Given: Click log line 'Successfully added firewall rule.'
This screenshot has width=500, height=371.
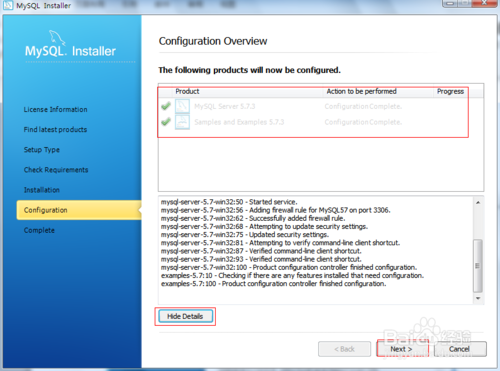Looking at the screenshot, I should (x=253, y=218).
